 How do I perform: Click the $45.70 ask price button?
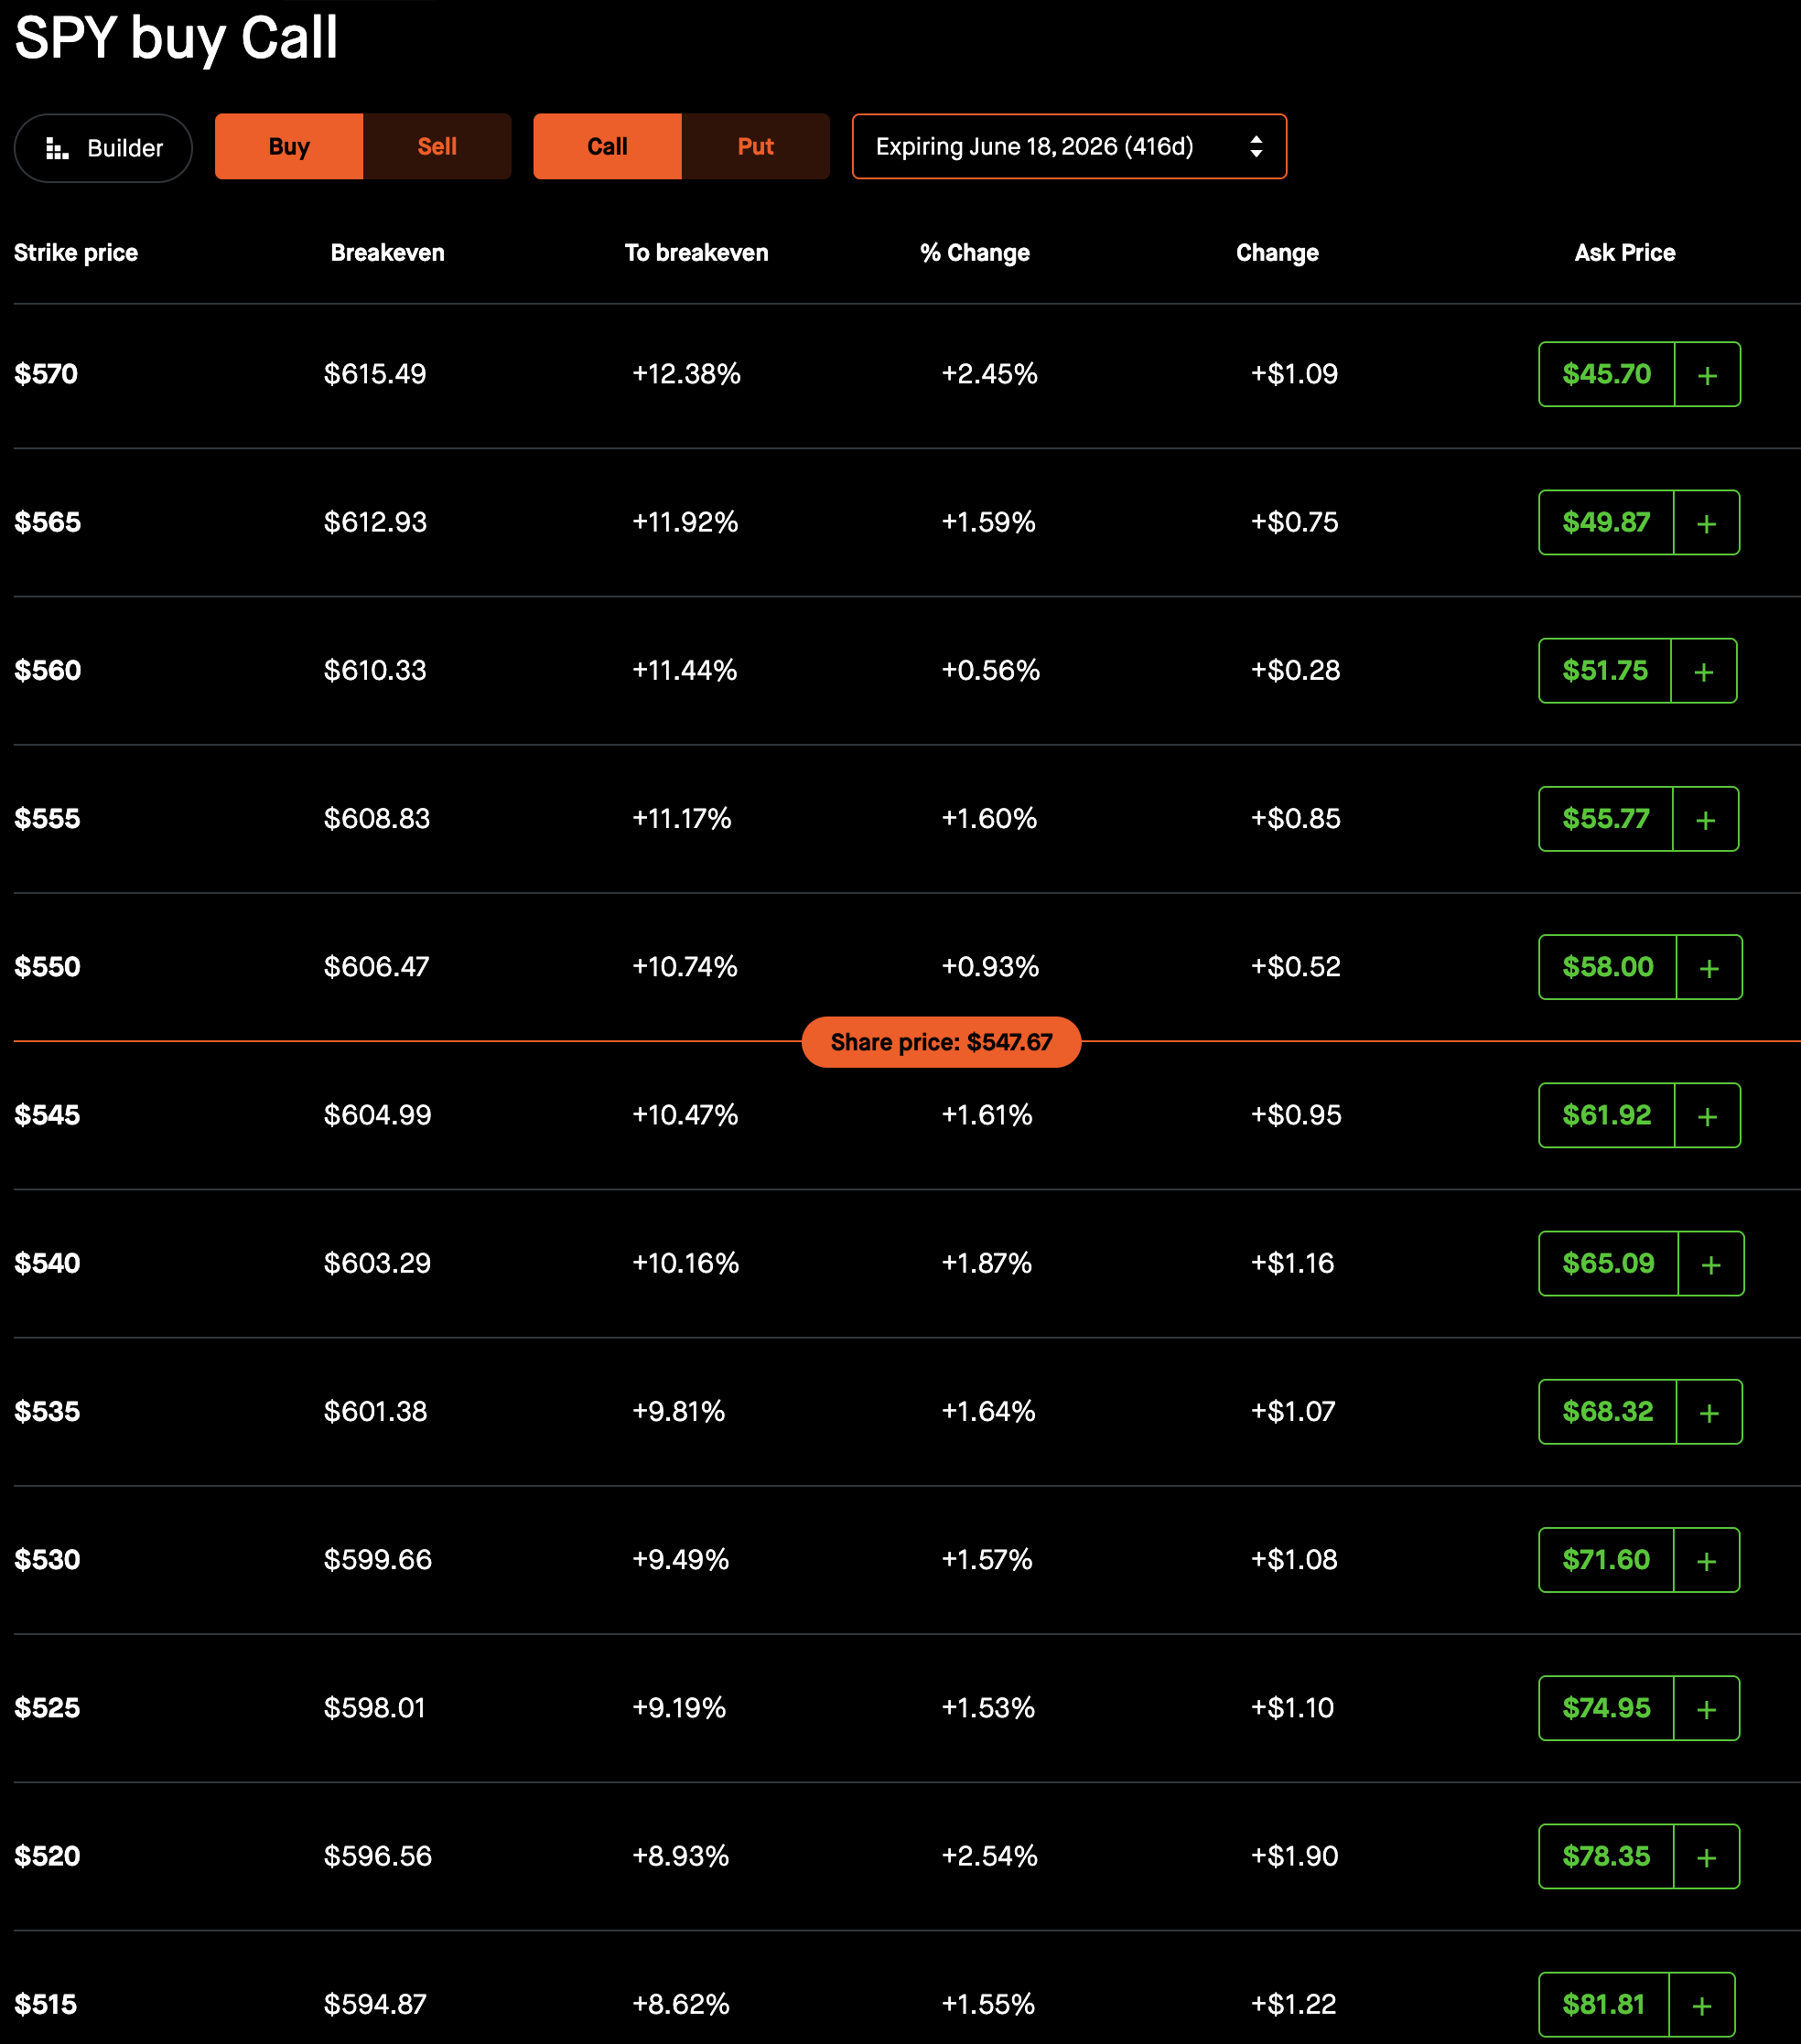(x=1606, y=375)
